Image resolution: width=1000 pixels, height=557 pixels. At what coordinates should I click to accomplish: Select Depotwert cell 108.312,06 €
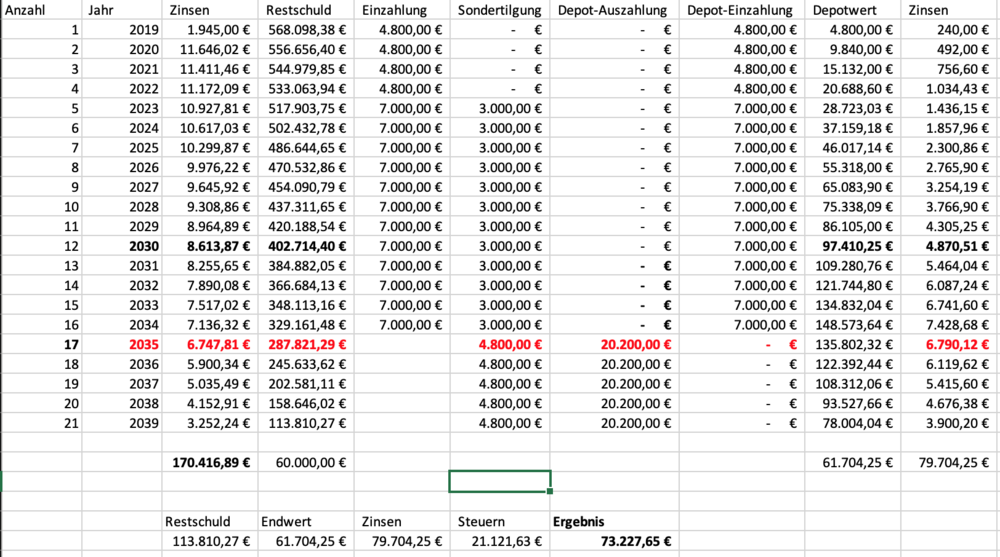click(853, 385)
